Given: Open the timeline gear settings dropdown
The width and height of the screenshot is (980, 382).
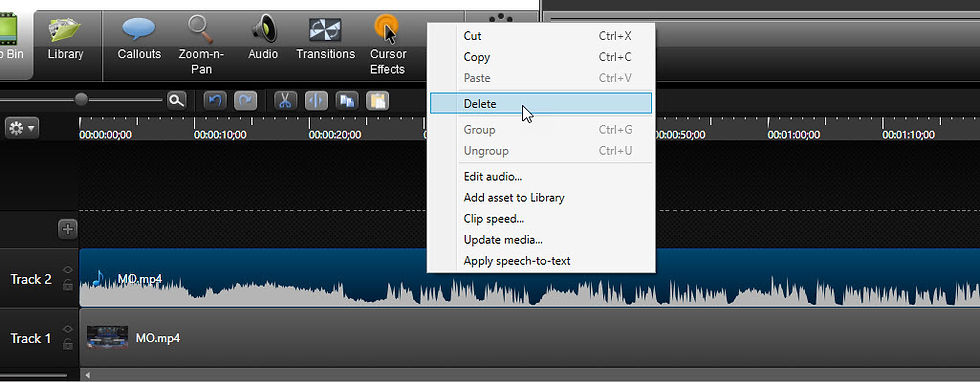Looking at the screenshot, I should (x=22, y=128).
